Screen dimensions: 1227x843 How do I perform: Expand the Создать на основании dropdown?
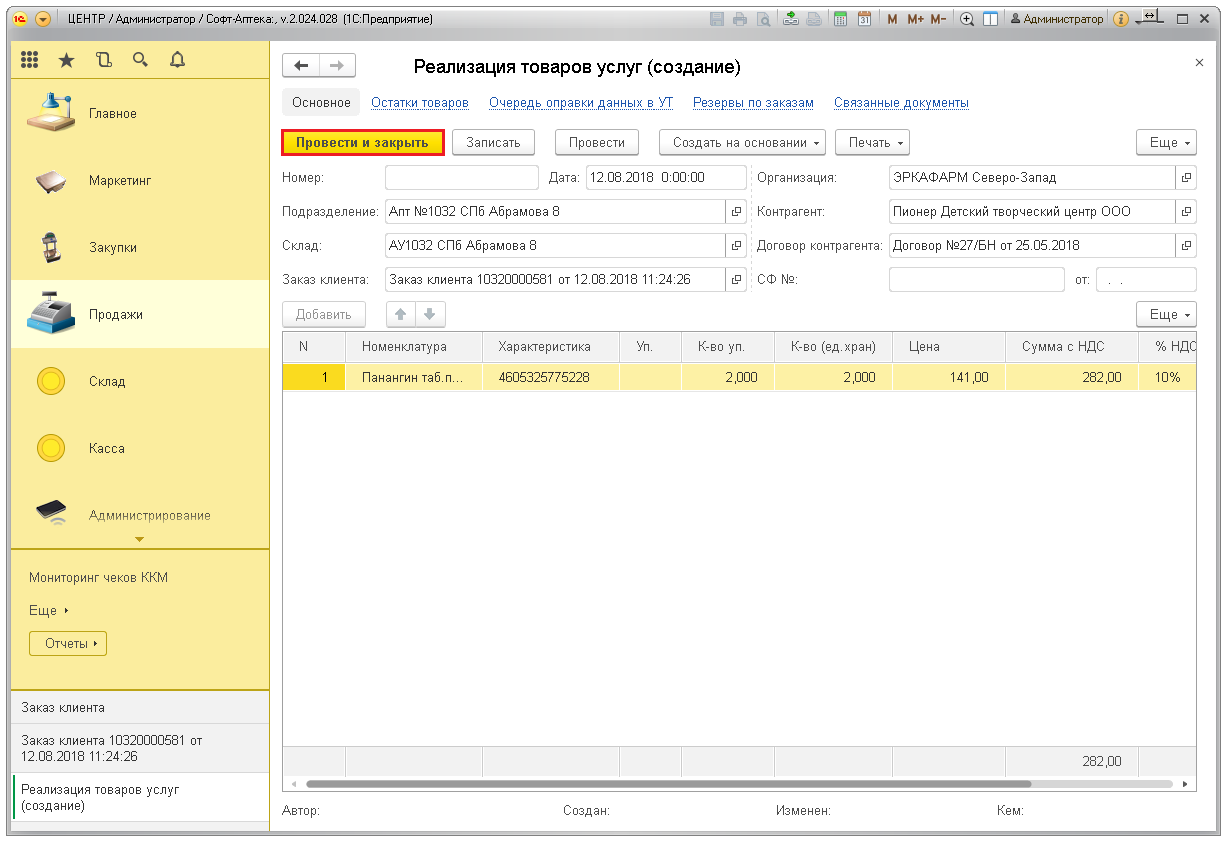[742, 143]
